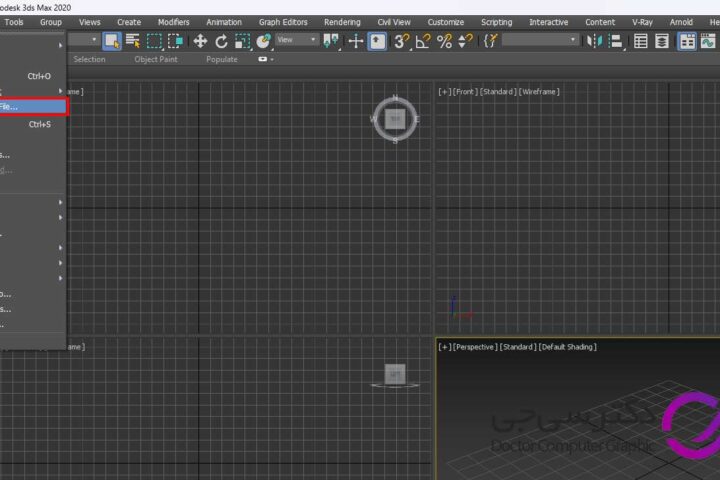The width and height of the screenshot is (720, 480).
Task: Click Perspective viewport [+] menu
Action: [444, 347]
